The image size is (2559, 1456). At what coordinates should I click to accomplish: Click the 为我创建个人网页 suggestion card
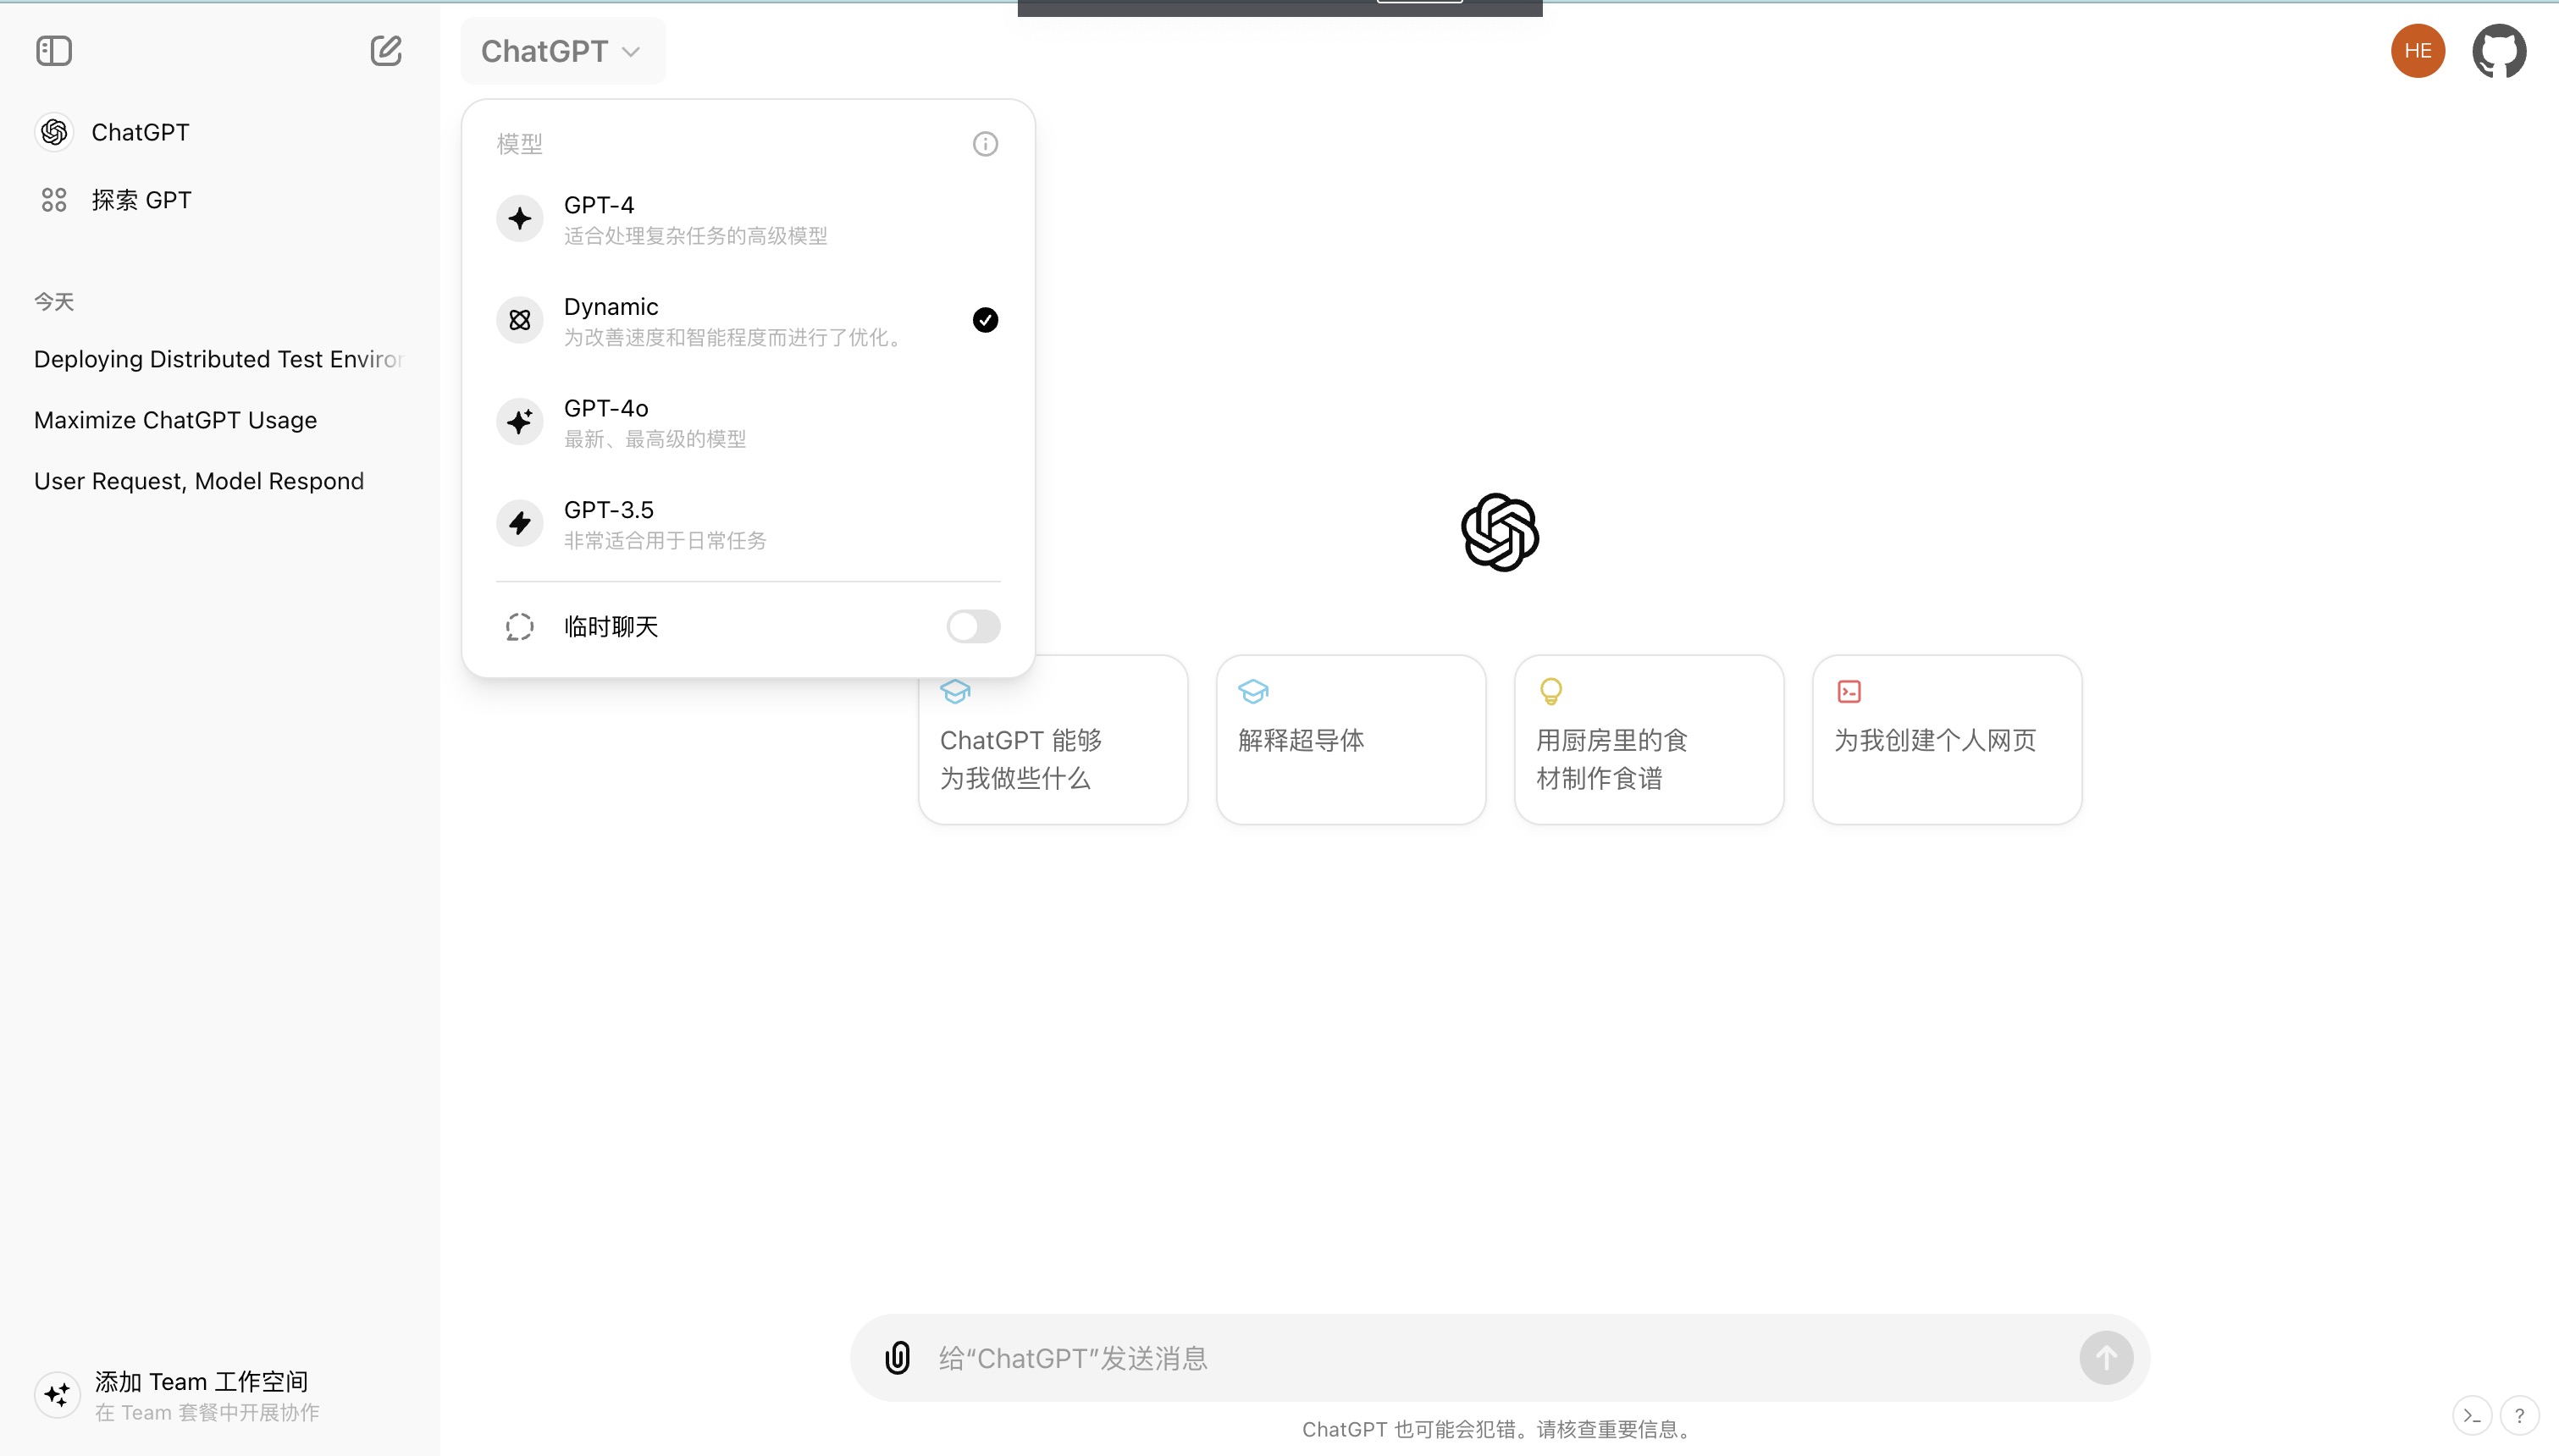click(1947, 740)
